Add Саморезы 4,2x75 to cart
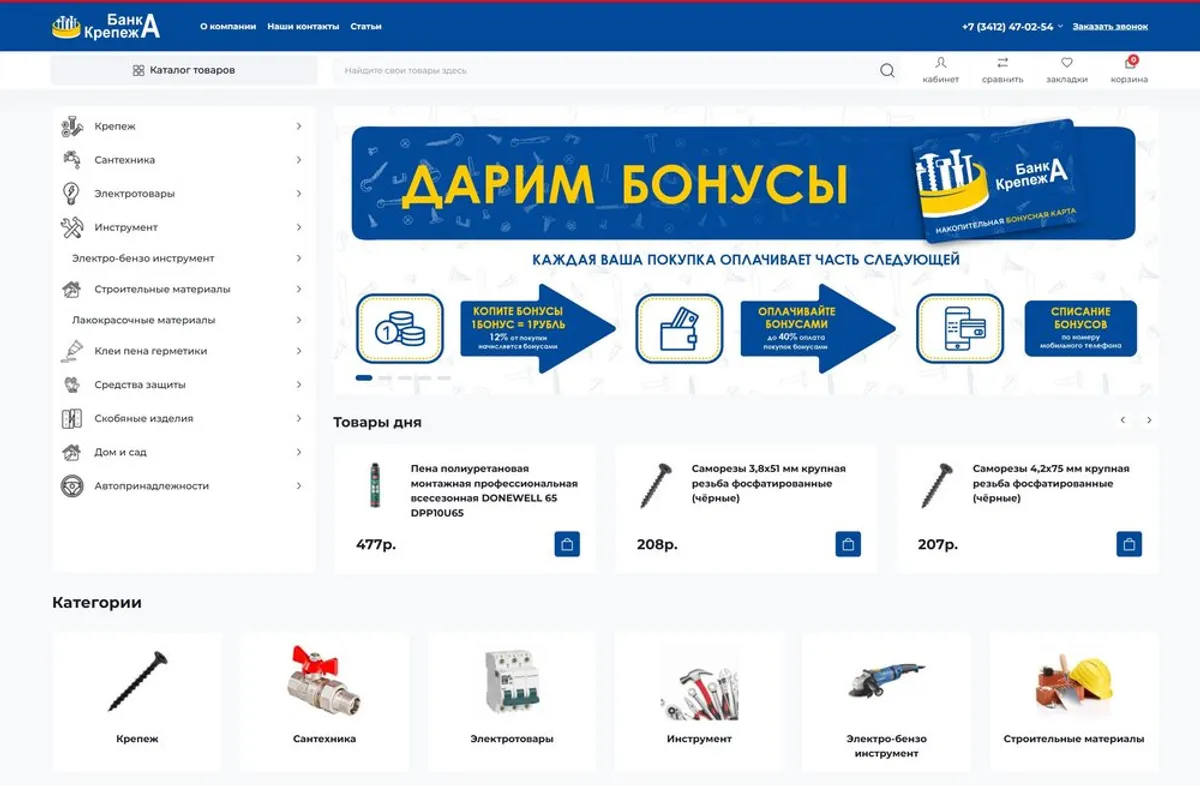 (1129, 545)
